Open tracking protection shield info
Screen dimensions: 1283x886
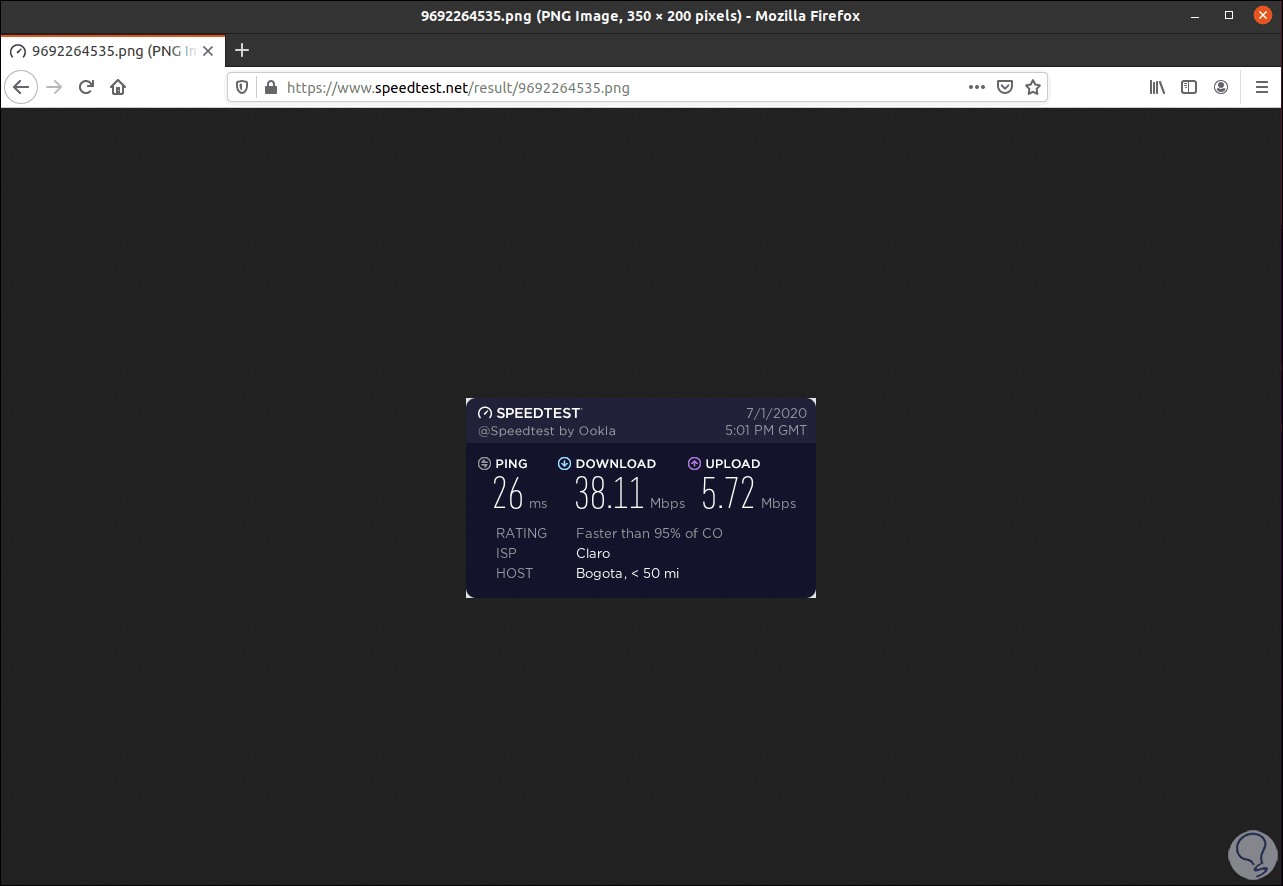(x=242, y=87)
